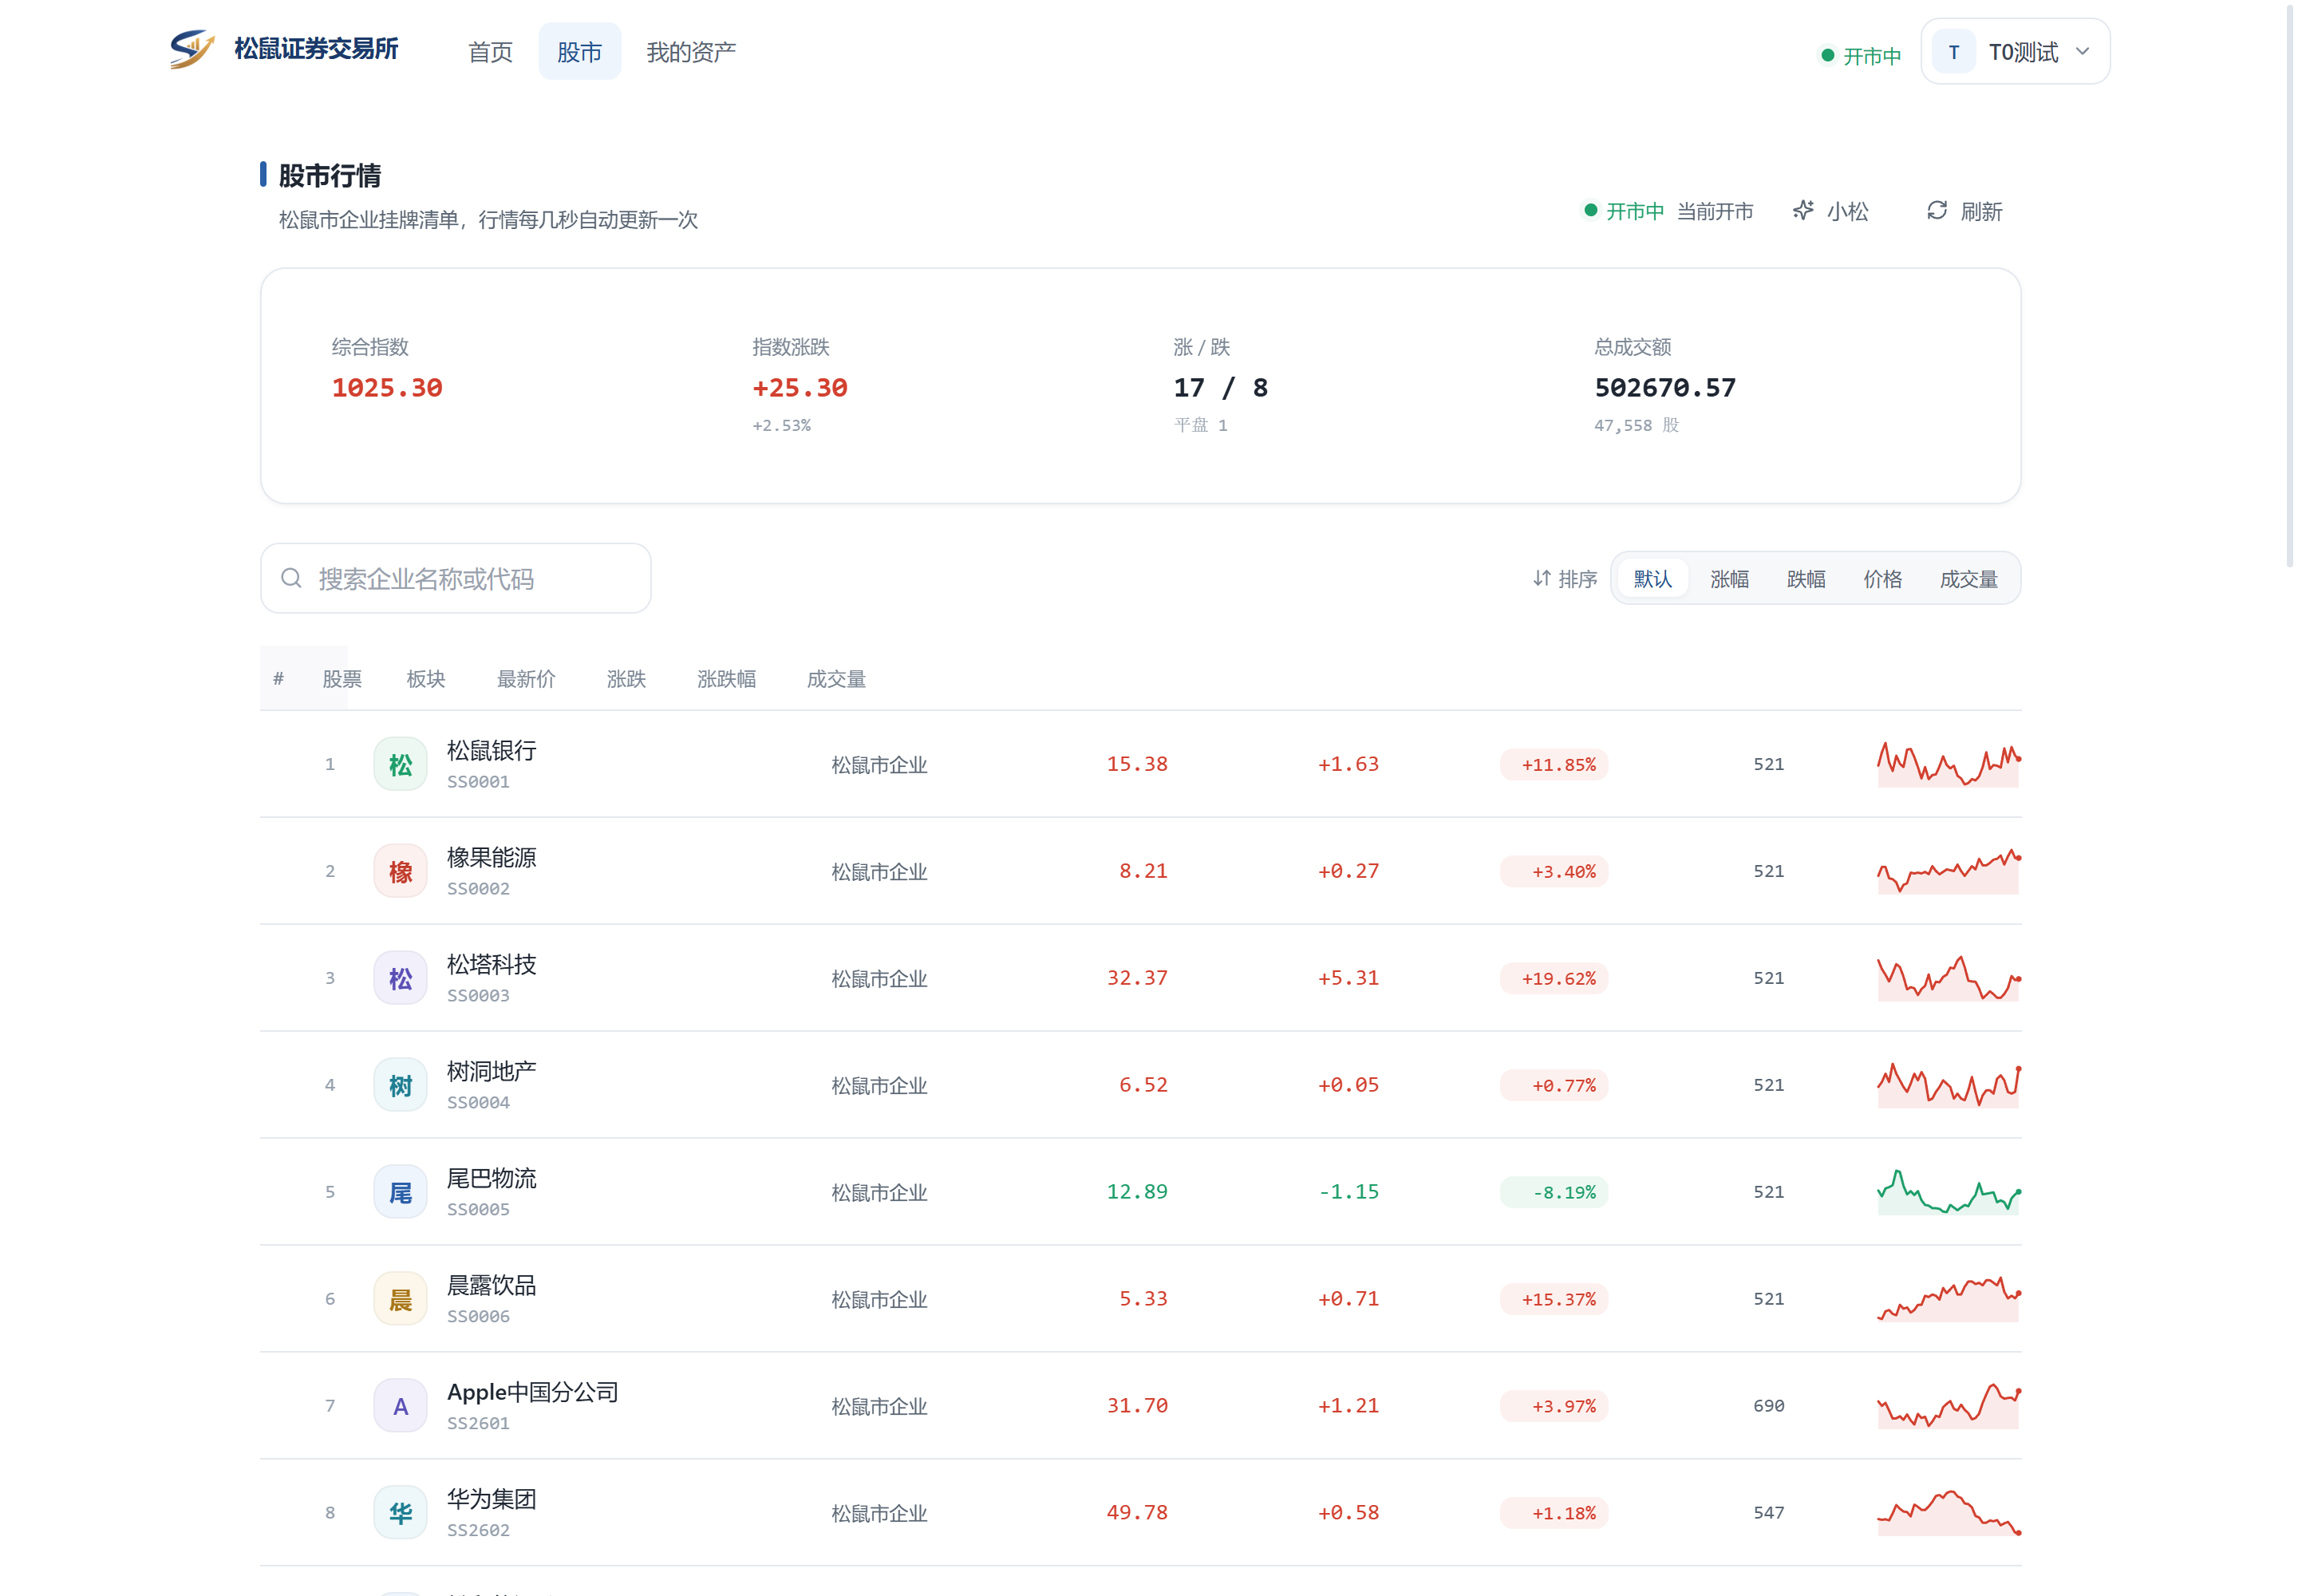Open the 晨露饮品 stock row
This screenshot has height=1596, width=2298.
tap(1140, 1299)
